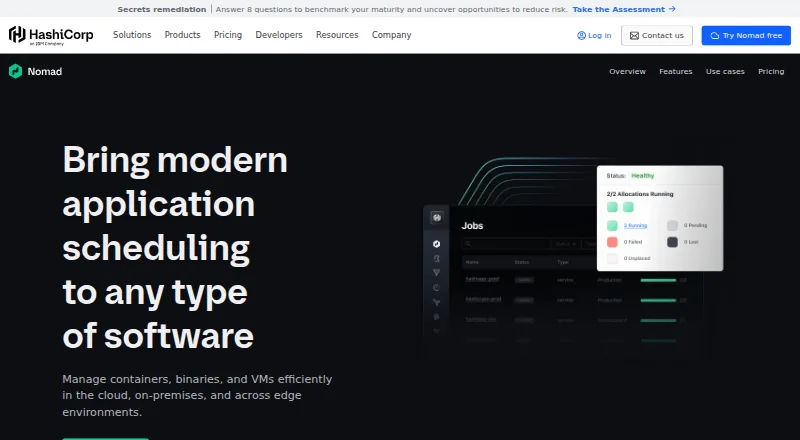Click the Nomad product name text

[45, 71]
